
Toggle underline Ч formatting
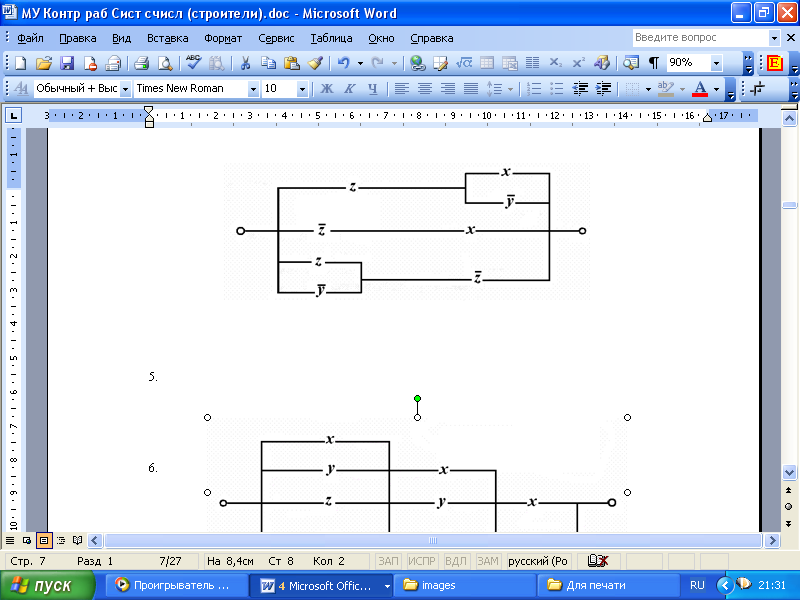point(373,88)
